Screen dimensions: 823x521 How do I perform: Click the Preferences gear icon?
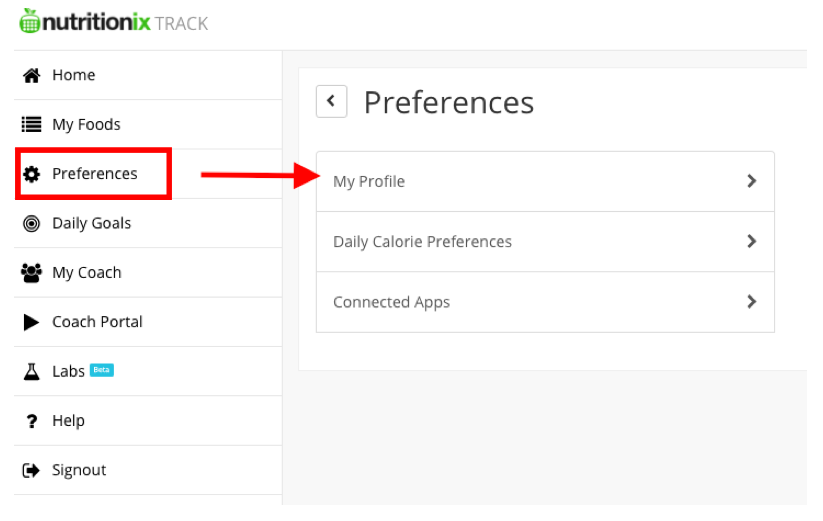[31, 174]
